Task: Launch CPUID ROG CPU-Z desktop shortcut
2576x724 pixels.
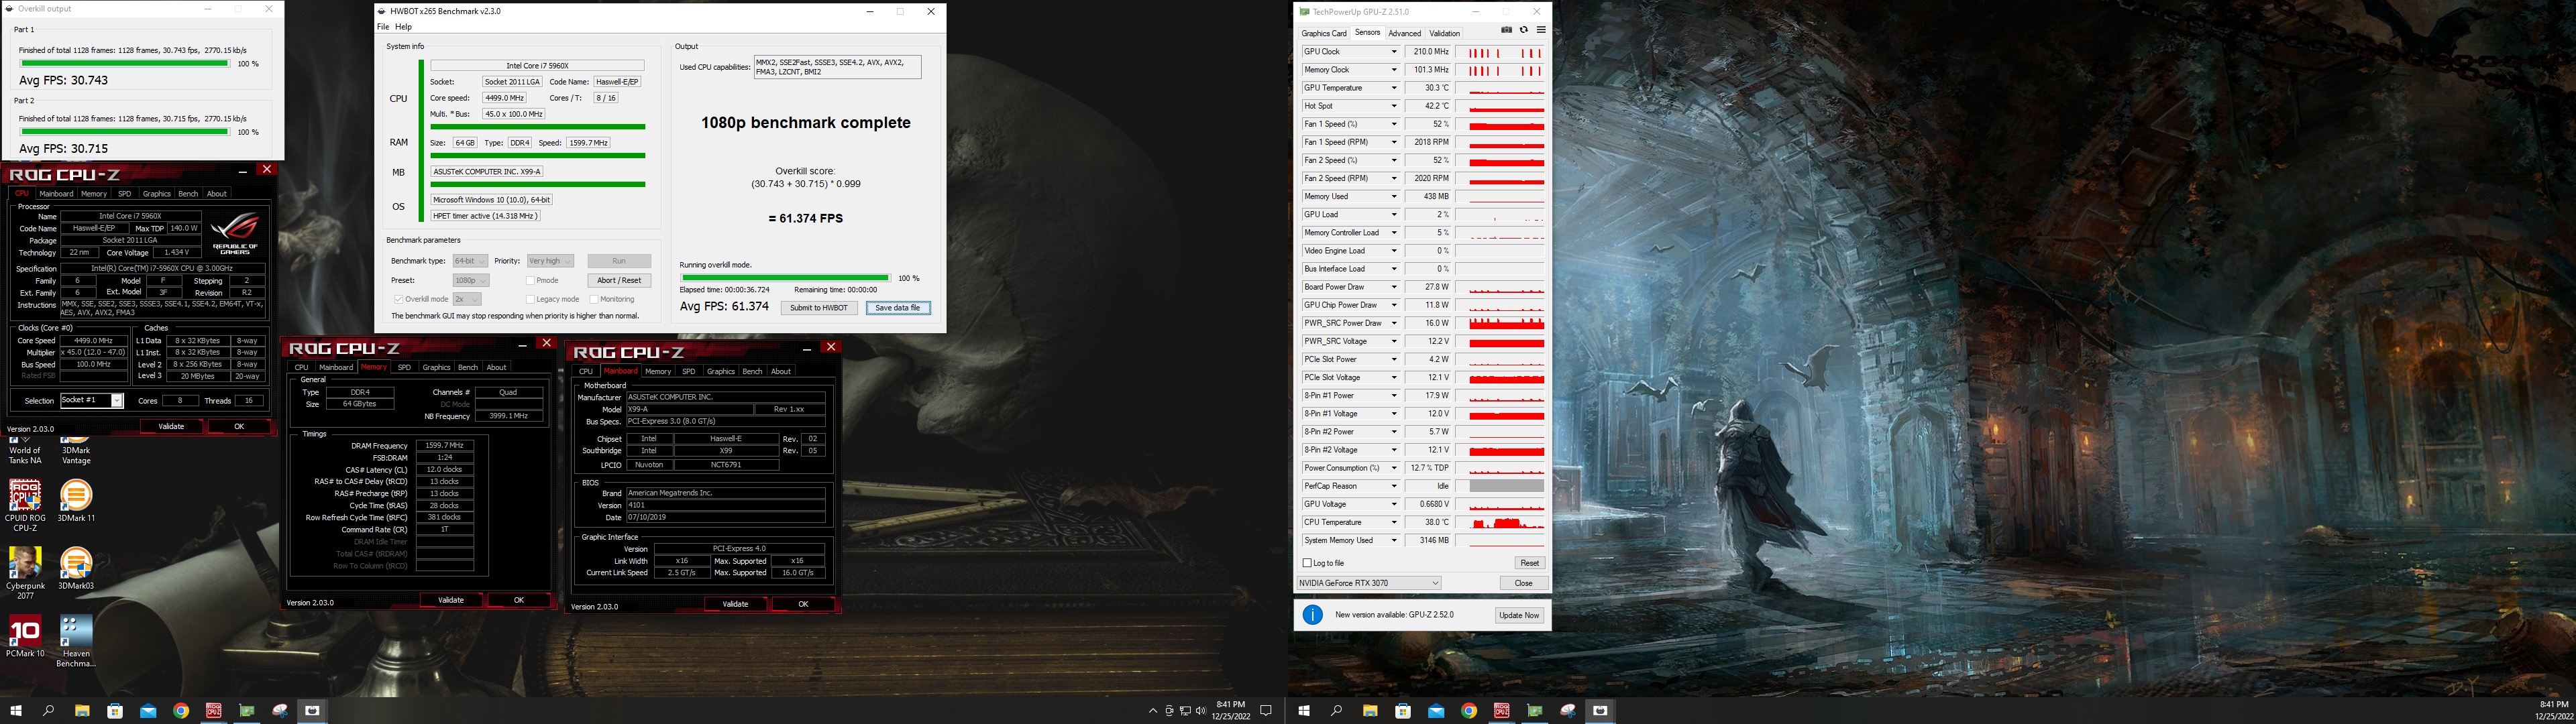Action: click(x=25, y=505)
